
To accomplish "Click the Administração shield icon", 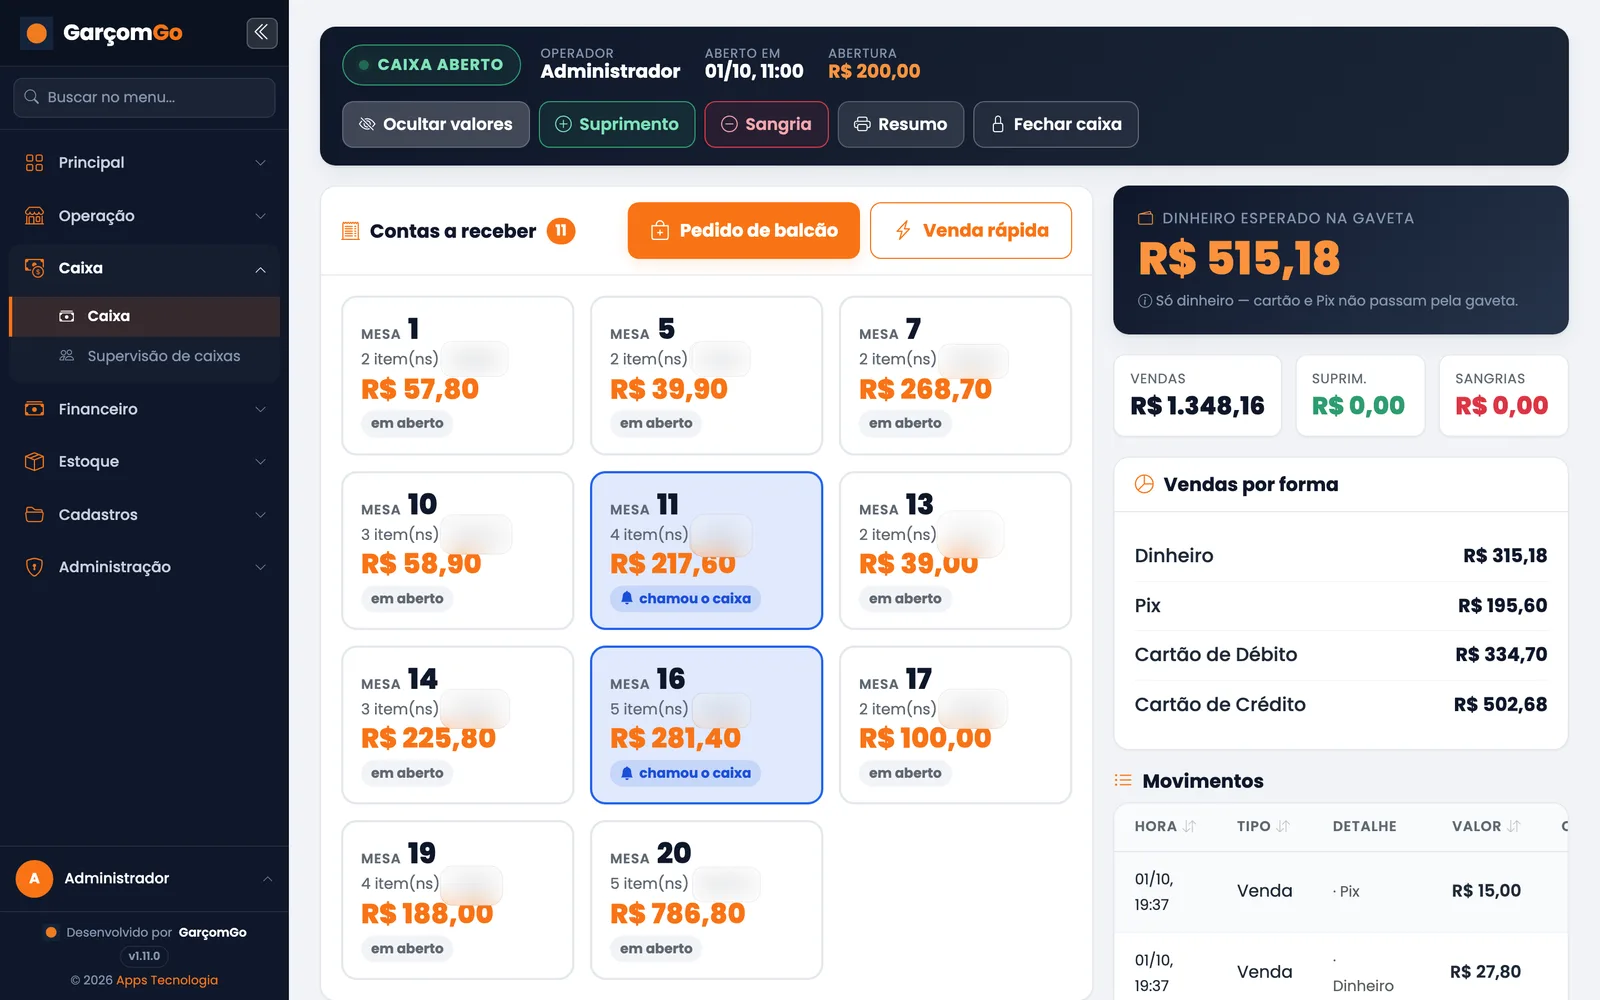I will 34,567.
